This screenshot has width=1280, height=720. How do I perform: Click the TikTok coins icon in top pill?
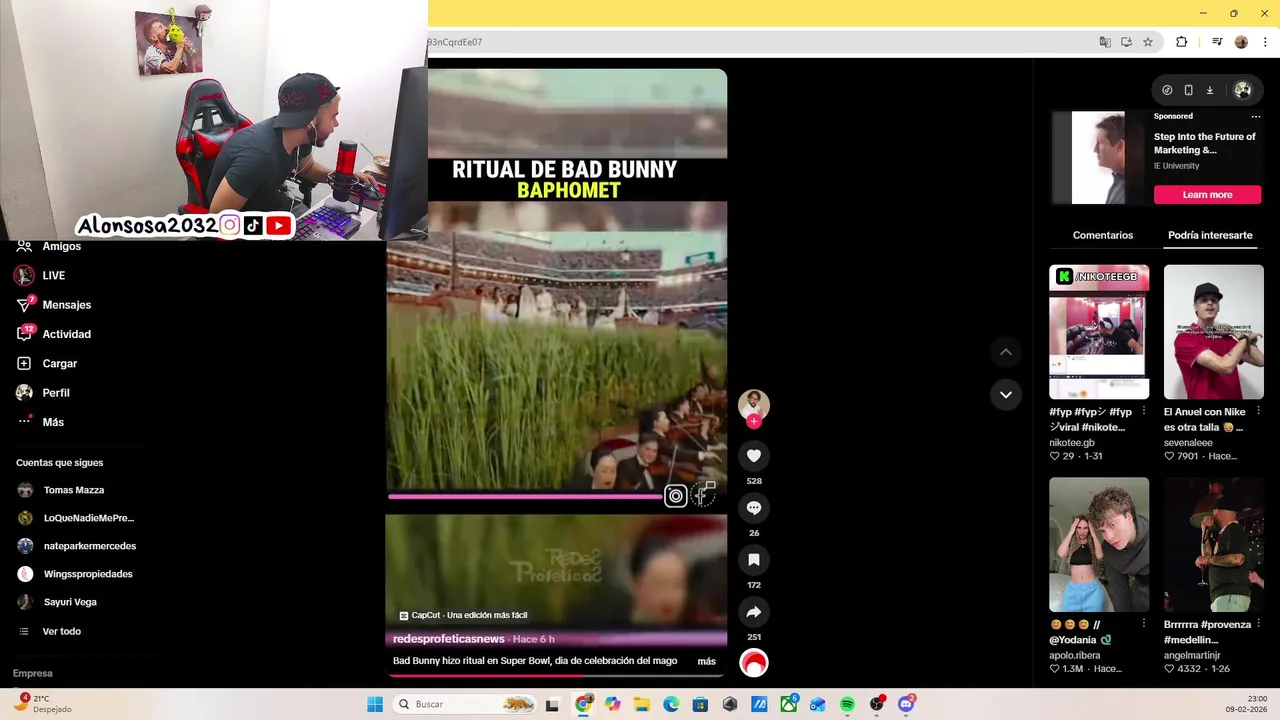point(1167,90)
